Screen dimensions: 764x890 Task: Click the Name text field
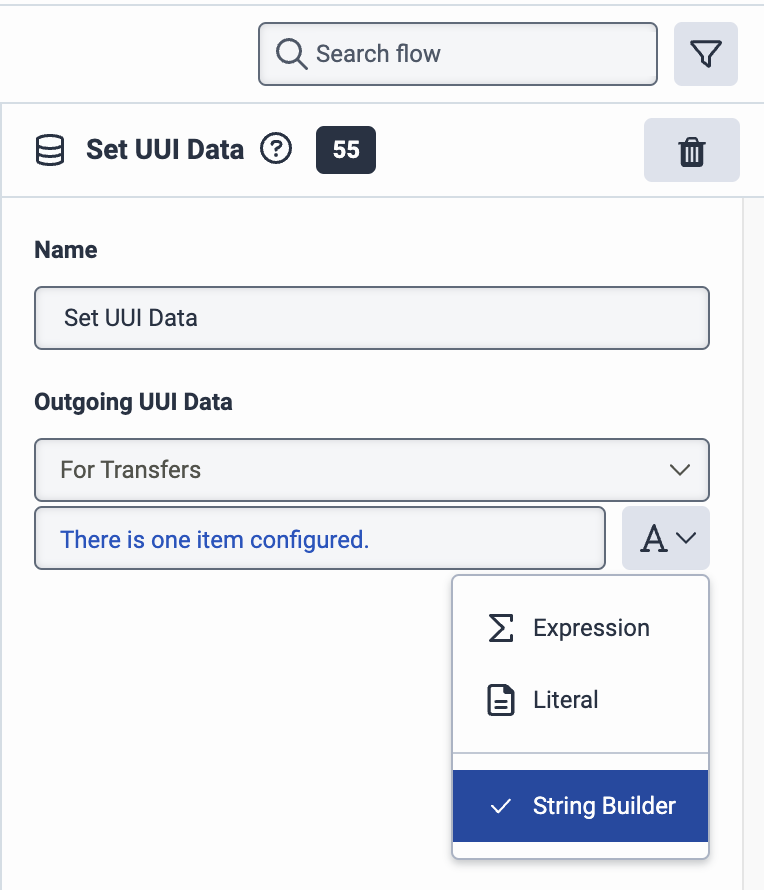coord(371,318)
